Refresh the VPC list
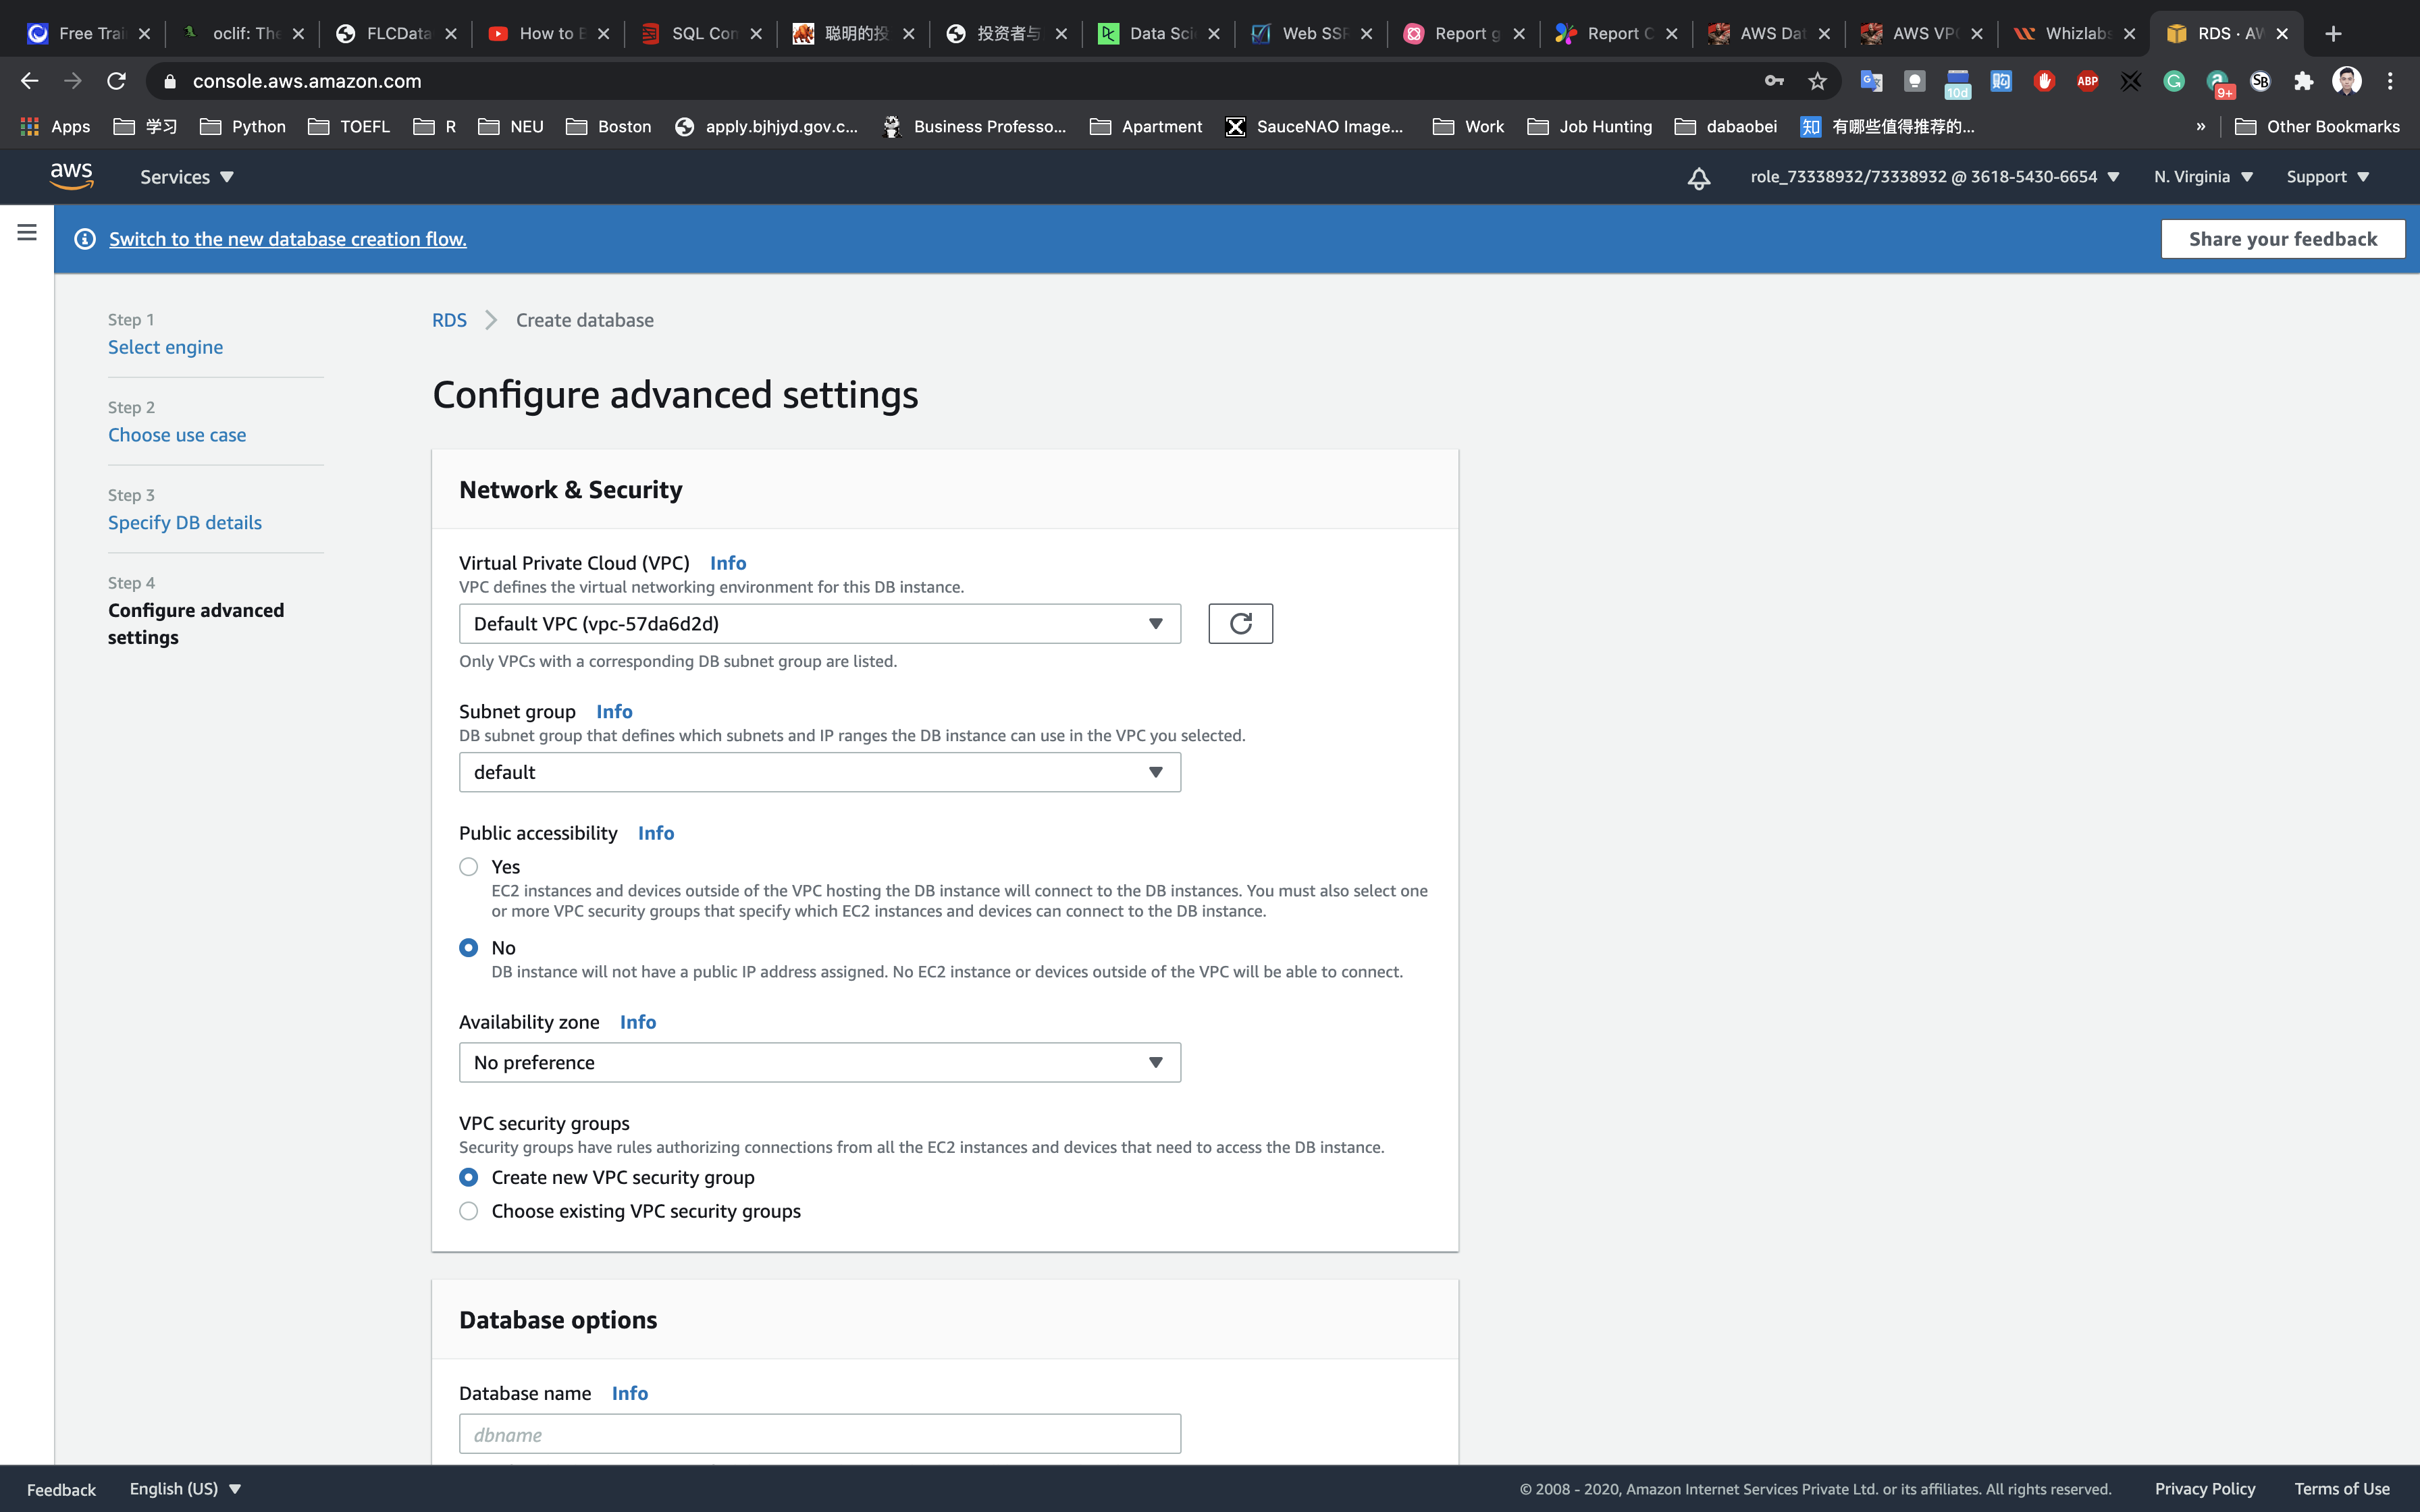 (x=1240, y=623)
